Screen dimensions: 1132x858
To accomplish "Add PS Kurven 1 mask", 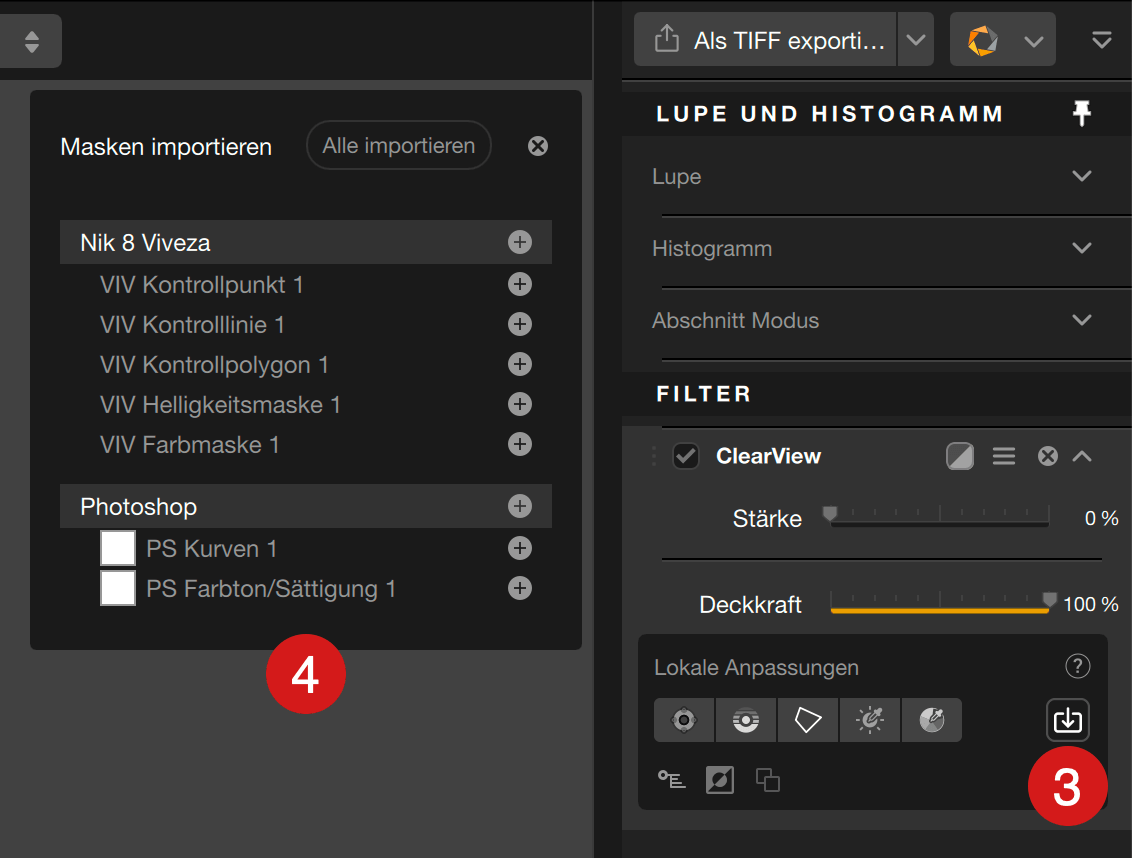I will (x=520, y=548).
